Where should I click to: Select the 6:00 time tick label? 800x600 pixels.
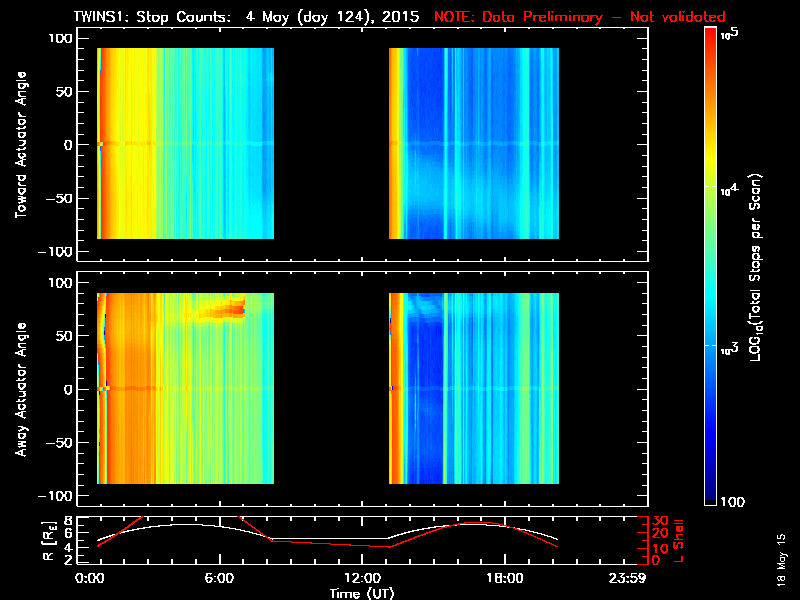pyautogui.click(x=220, y=578)
